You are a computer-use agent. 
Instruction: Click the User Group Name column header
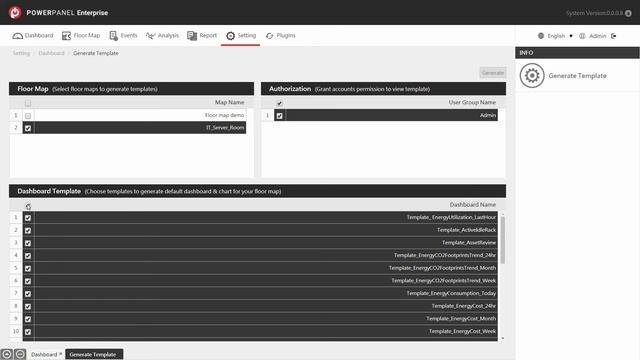[472, 102]
